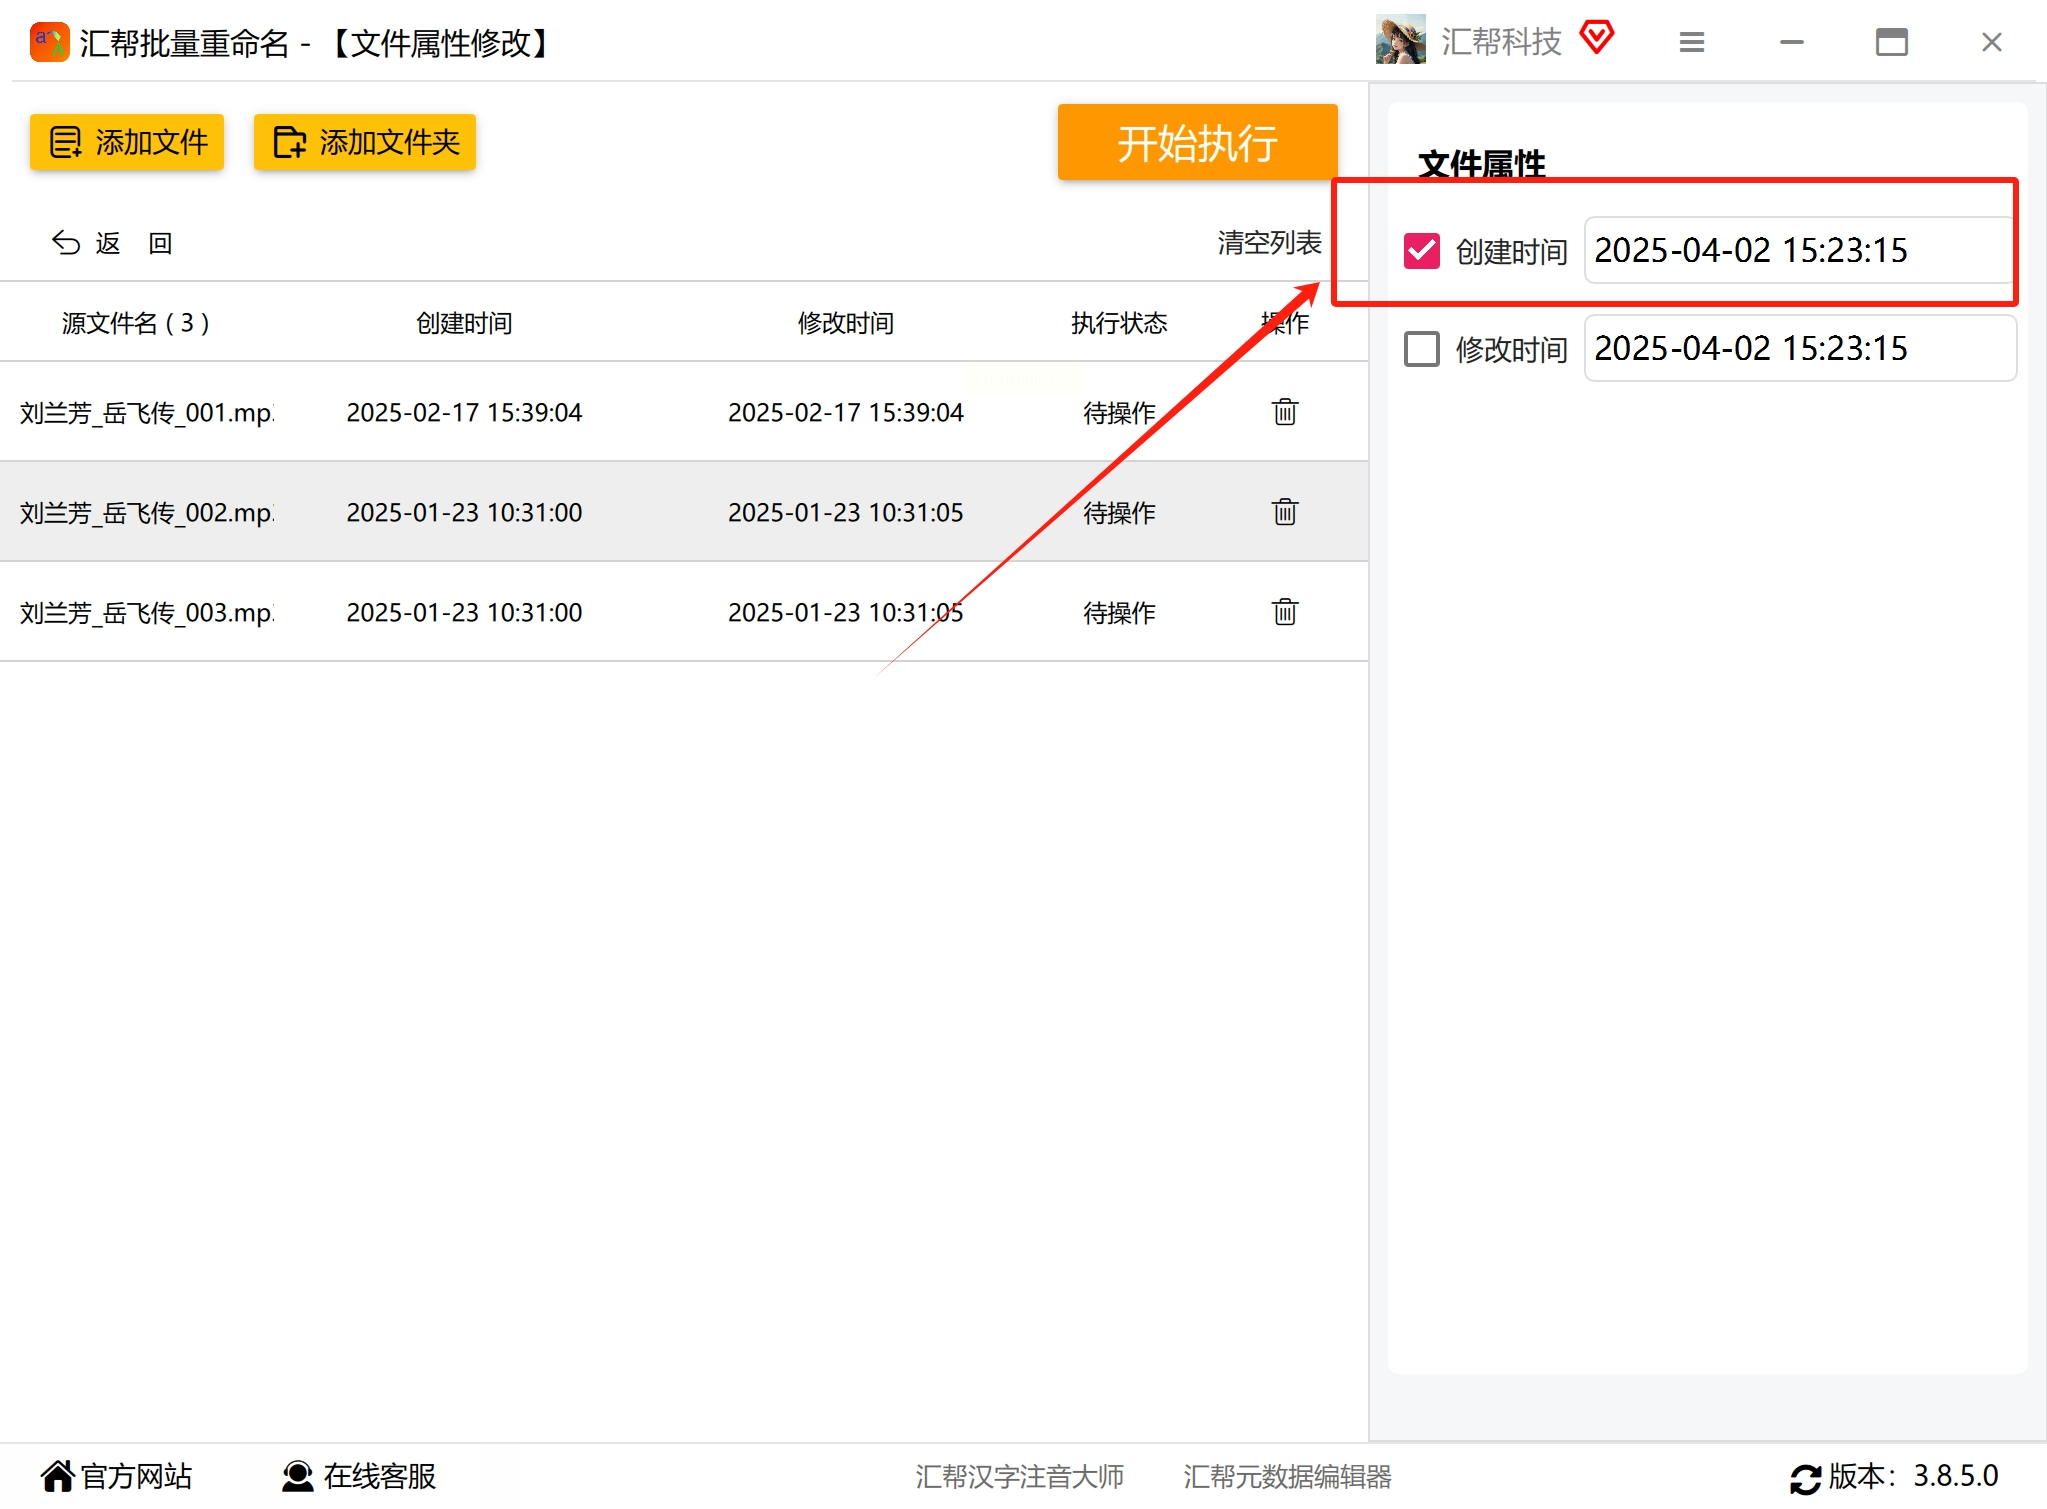Screen dimensions: 2047x1509
Task: Open the hamburger menu in title bar
Action: 1691,42
